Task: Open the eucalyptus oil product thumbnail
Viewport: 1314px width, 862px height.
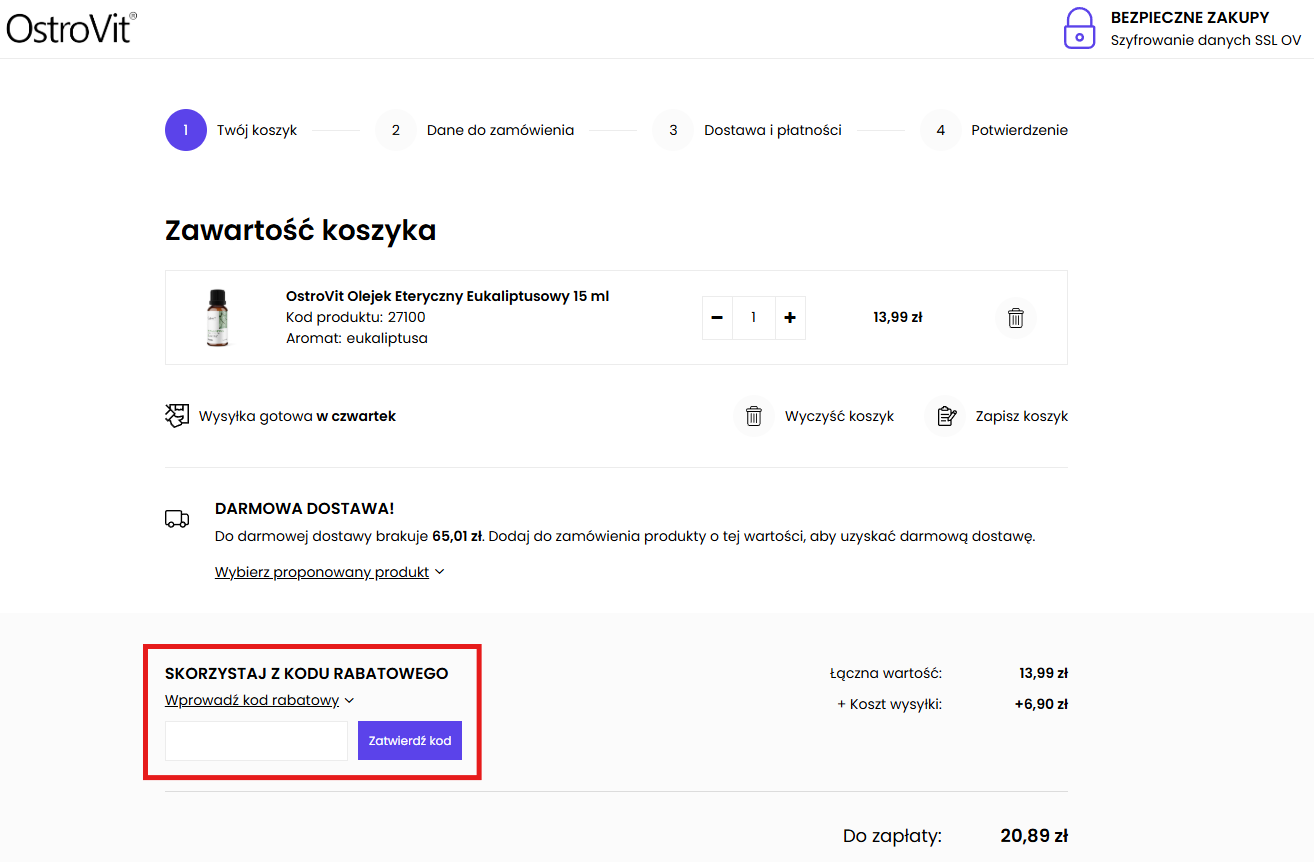Action: [x=218, y=317]
